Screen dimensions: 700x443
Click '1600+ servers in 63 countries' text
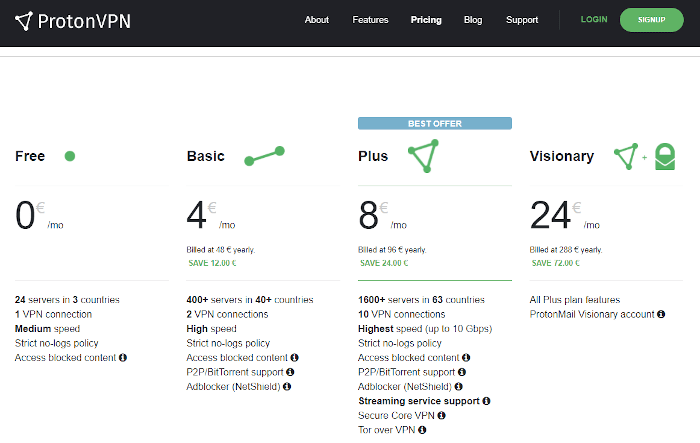(421, 300)
